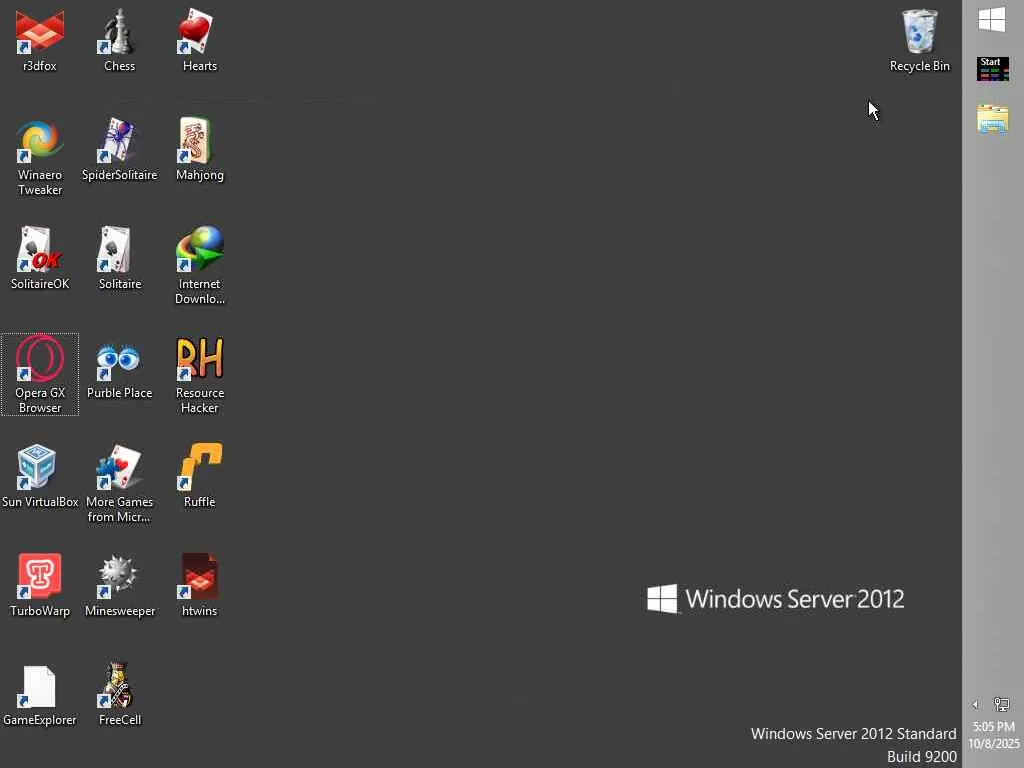
Task: Show hidden tray icons arrow
Action: 976,705
